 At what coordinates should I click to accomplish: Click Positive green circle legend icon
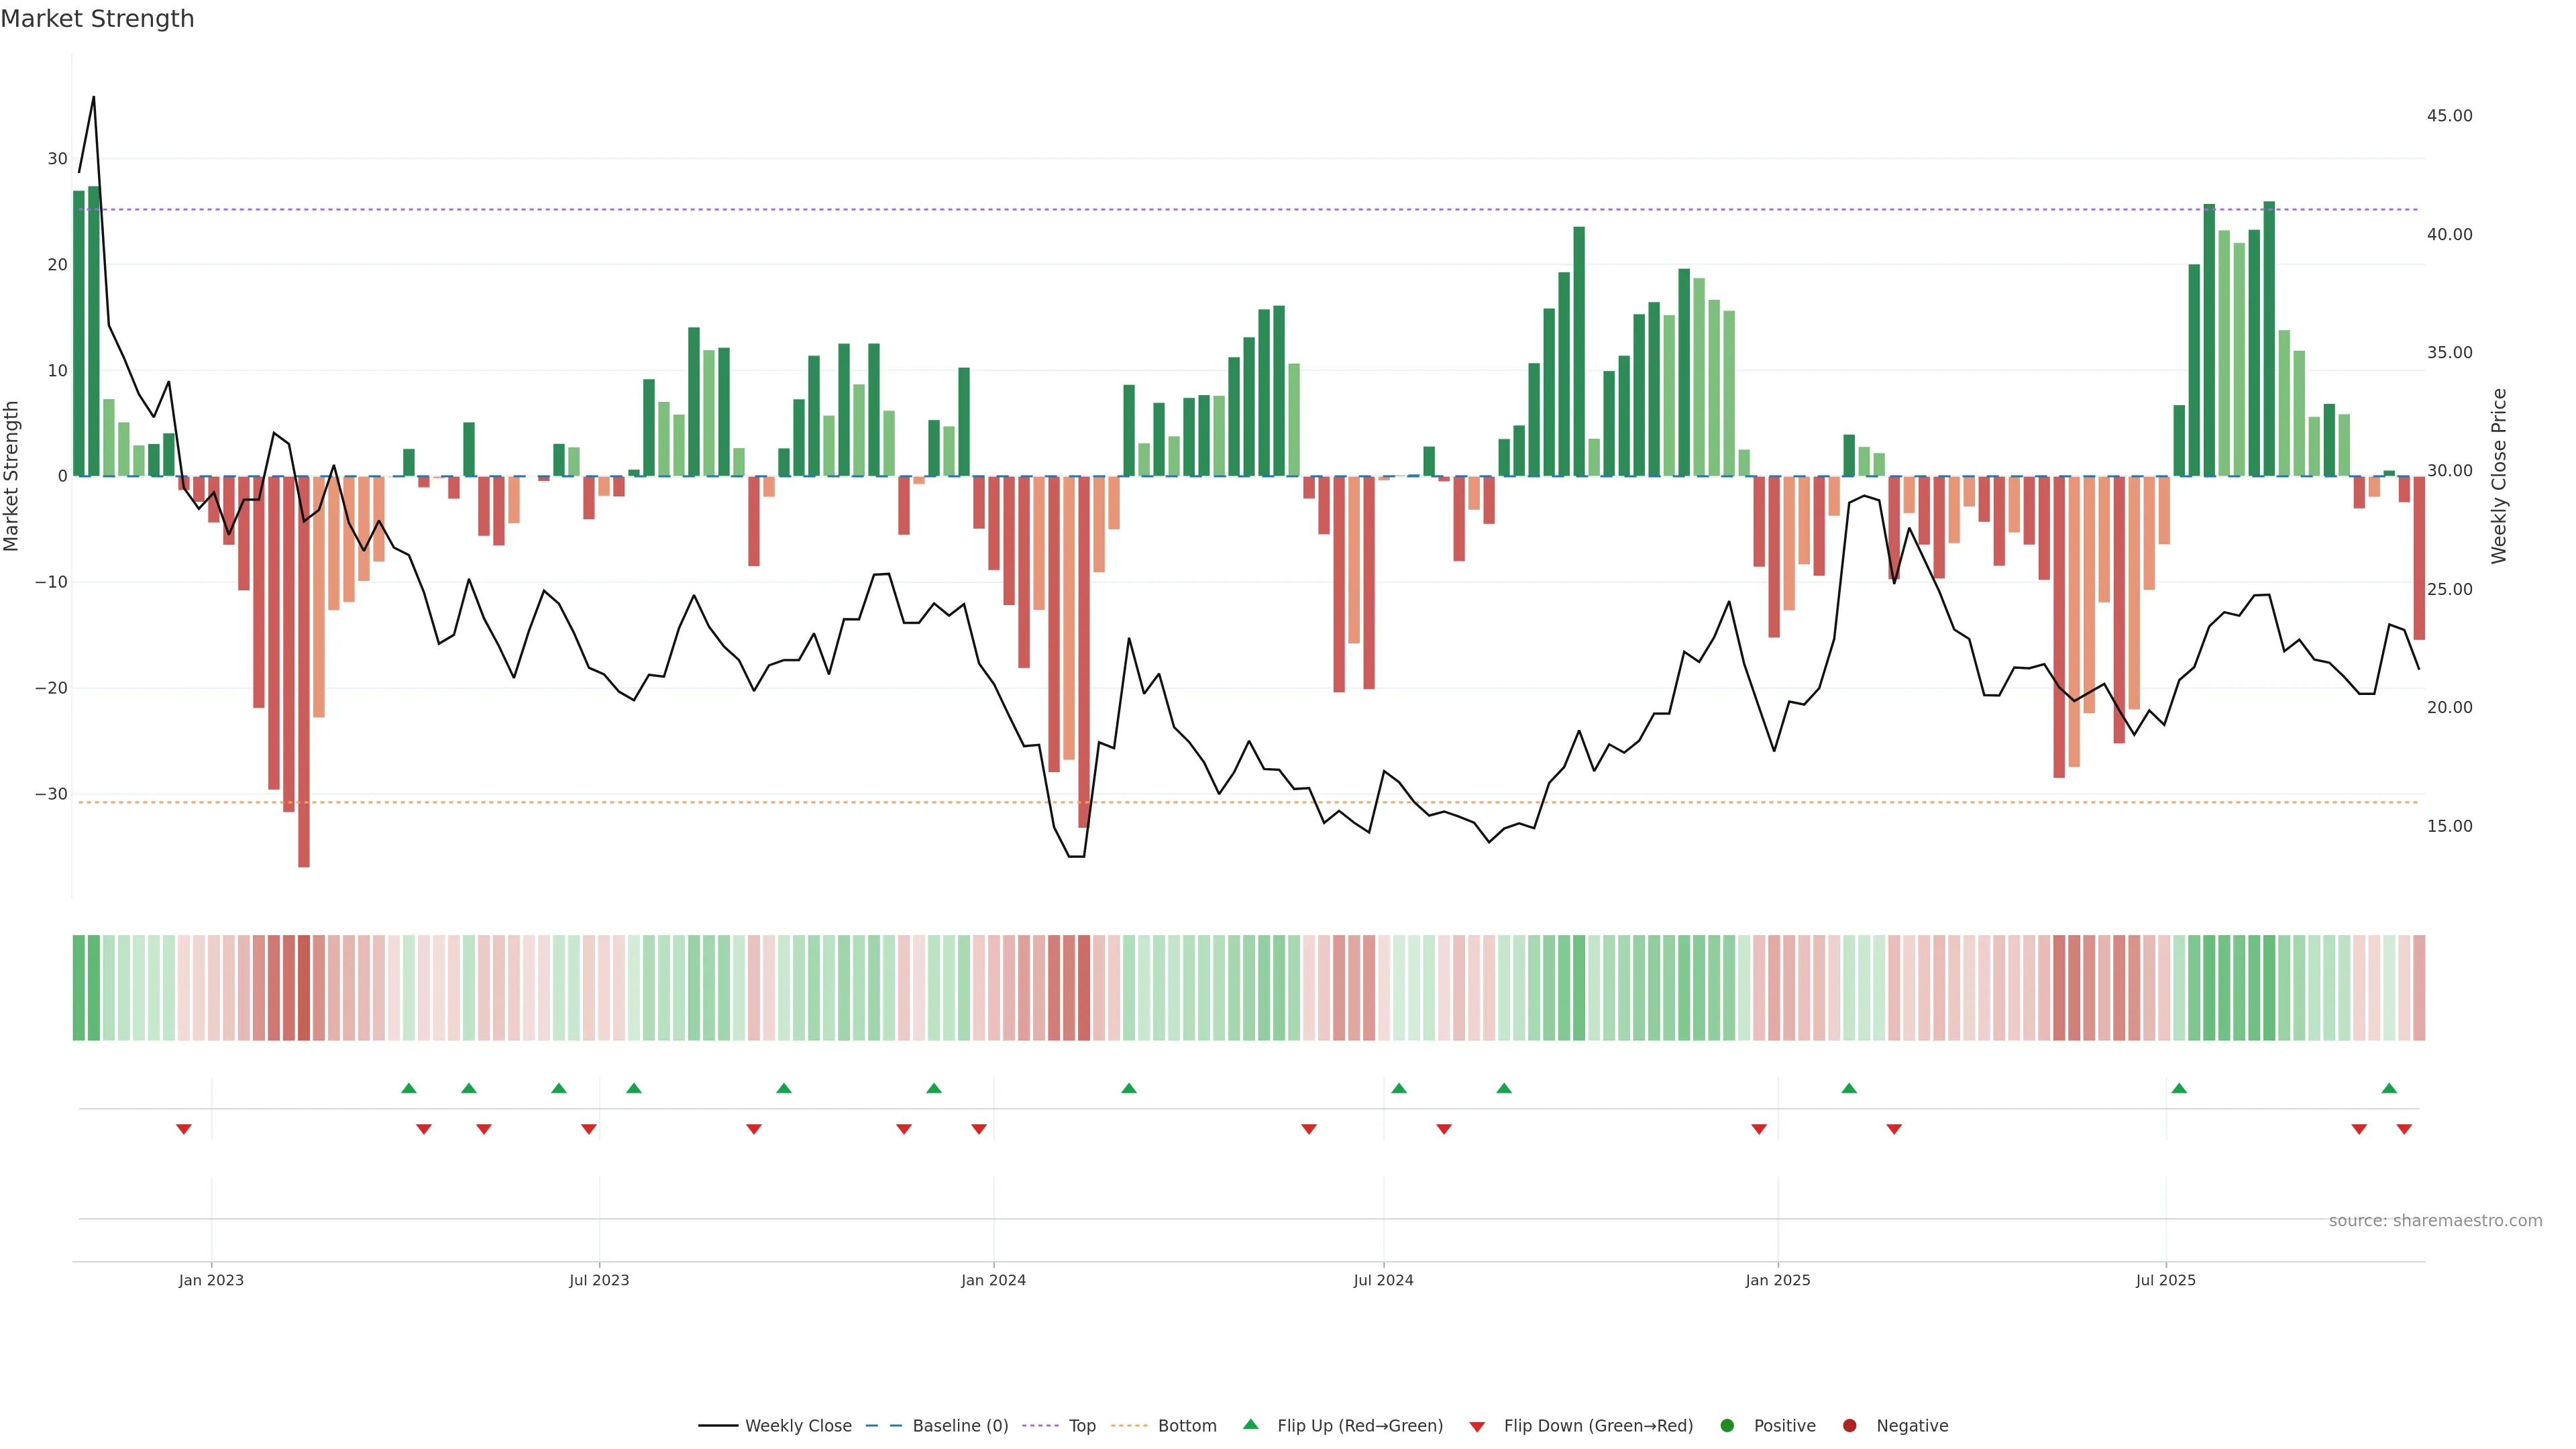1727,1426
